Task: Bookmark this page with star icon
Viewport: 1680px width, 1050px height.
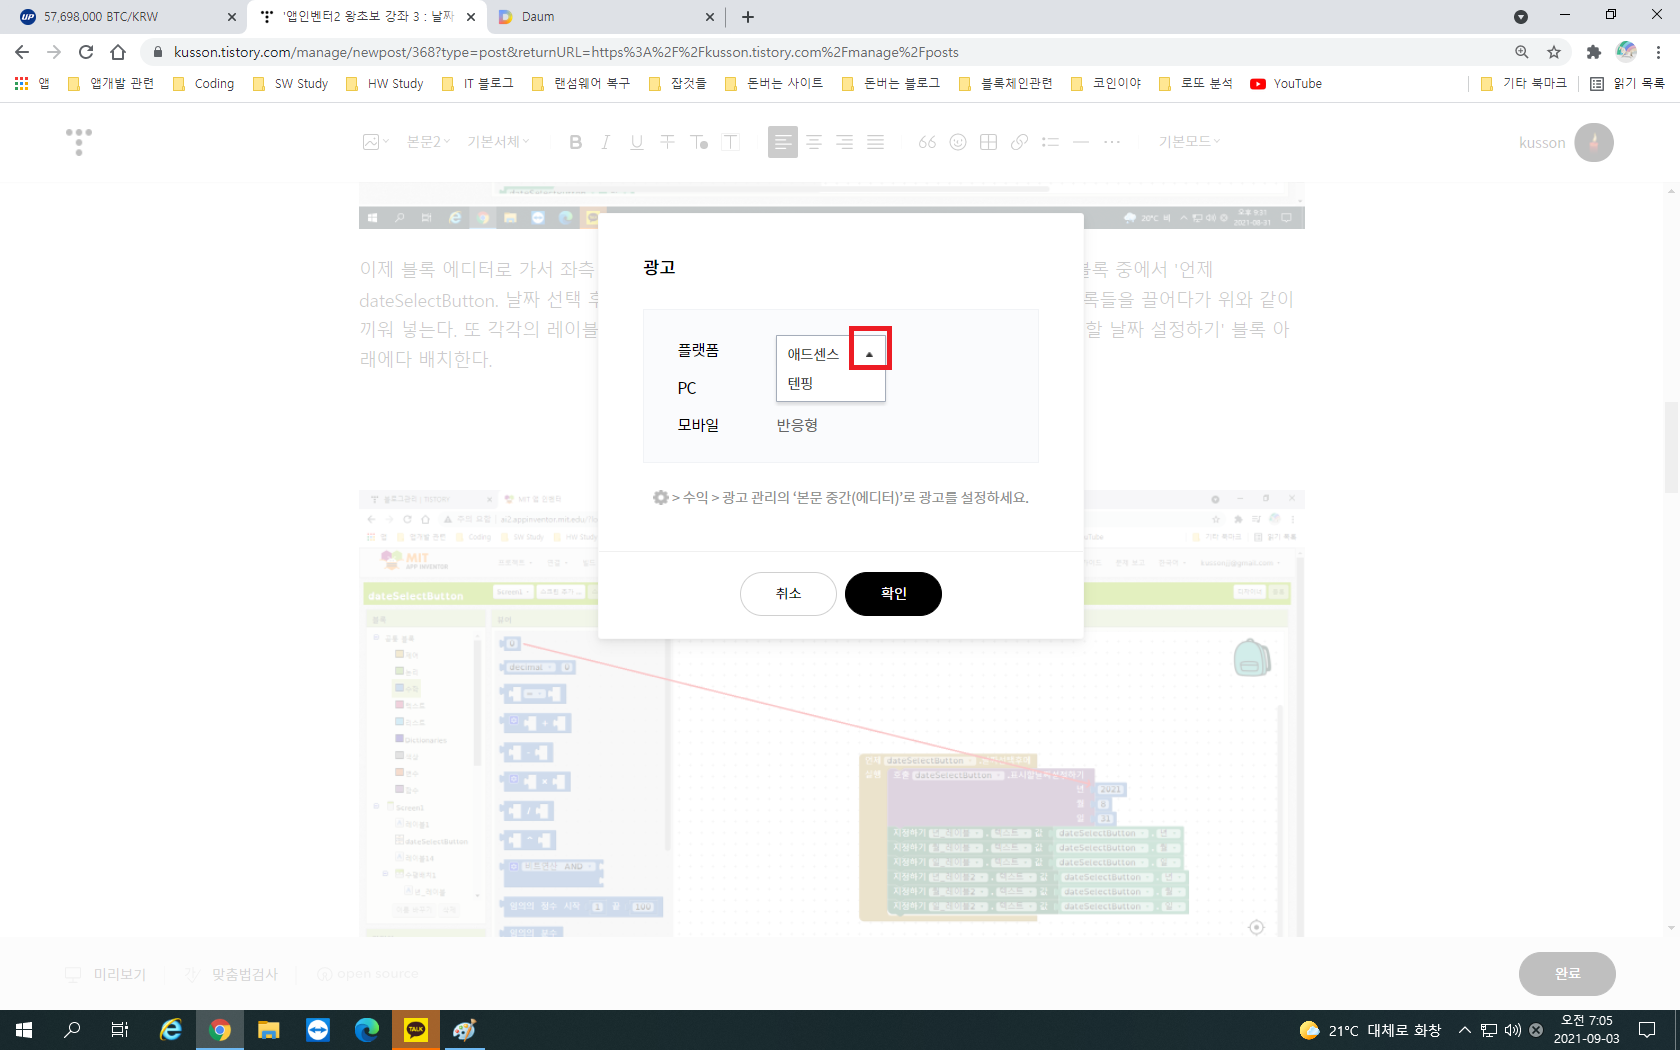Action: pos(1554,52)
